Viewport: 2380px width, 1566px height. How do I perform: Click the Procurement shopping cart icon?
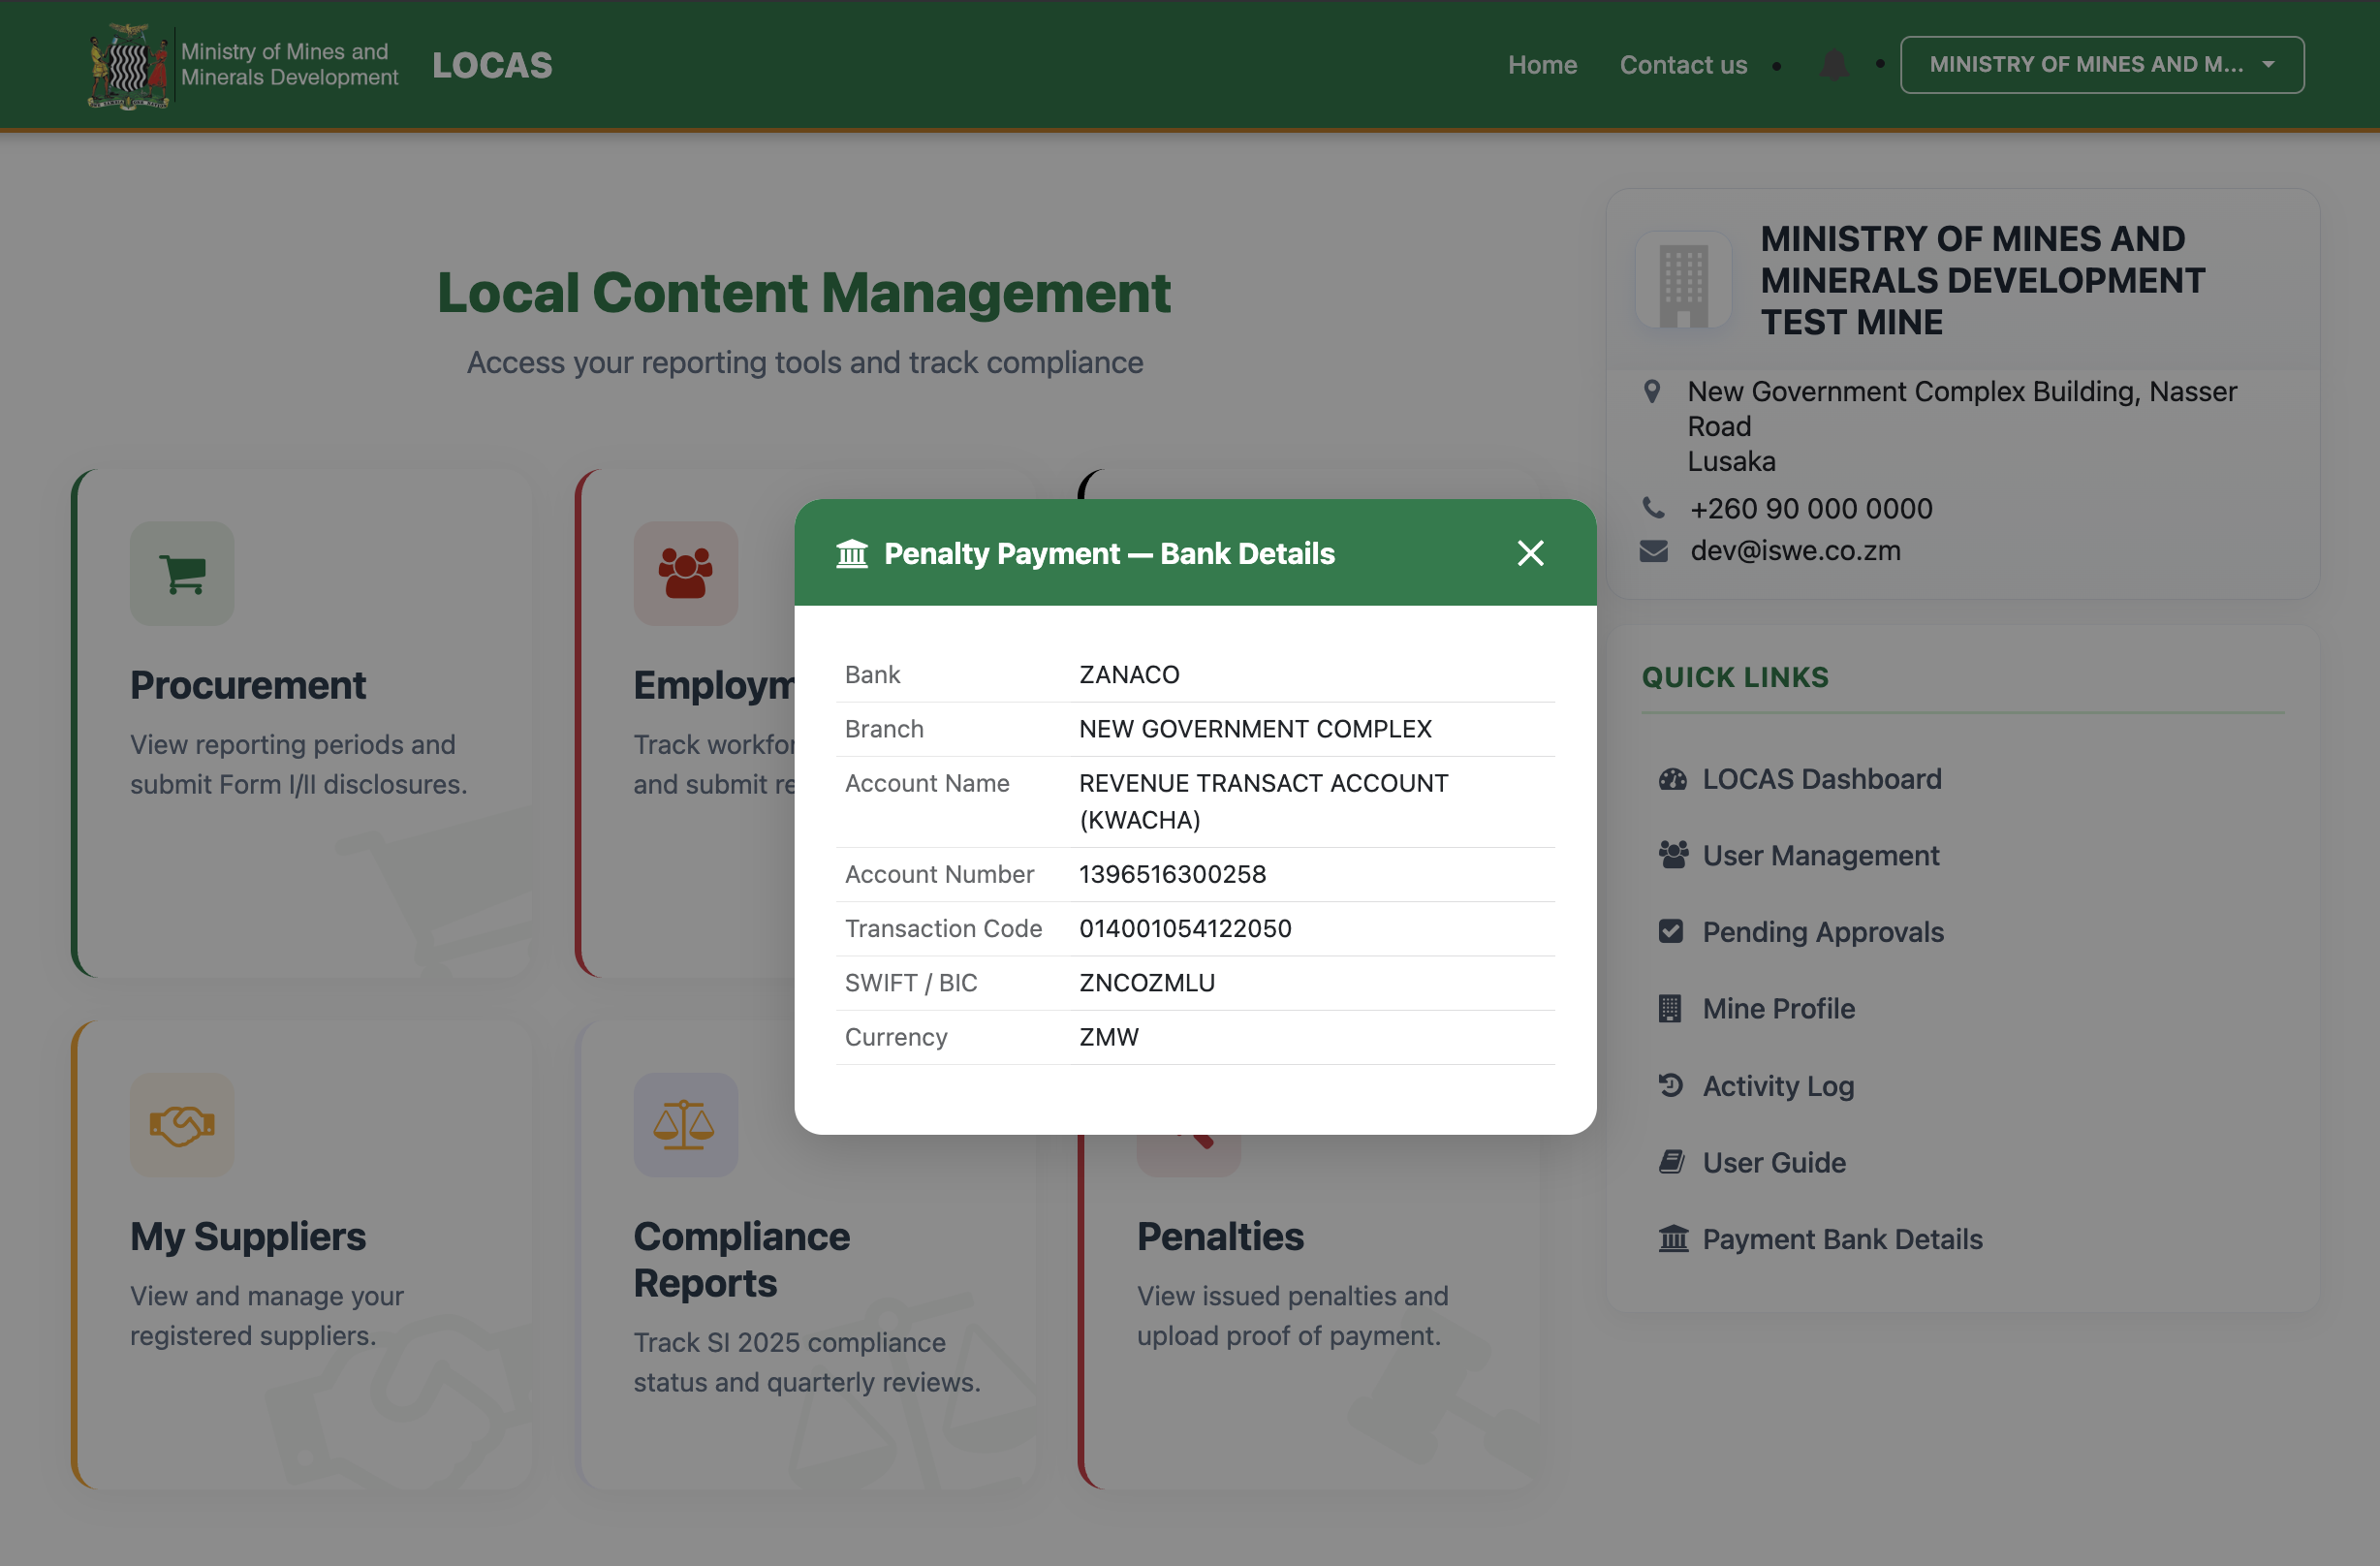pyautogui.click(x=182, y=574)
